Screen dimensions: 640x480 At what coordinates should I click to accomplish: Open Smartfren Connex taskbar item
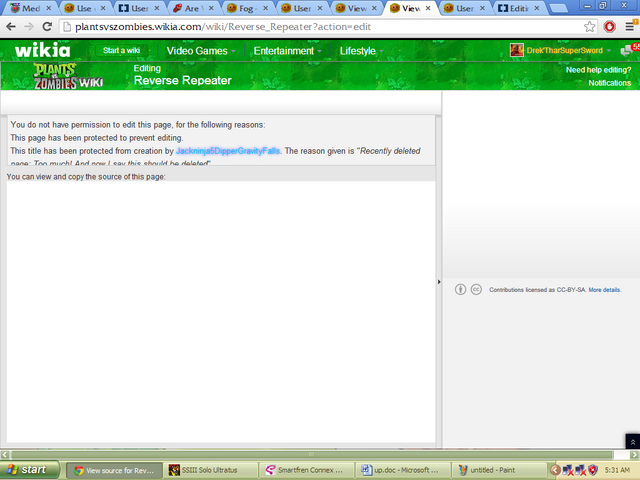pyautogui.click(x=308, y=470)
